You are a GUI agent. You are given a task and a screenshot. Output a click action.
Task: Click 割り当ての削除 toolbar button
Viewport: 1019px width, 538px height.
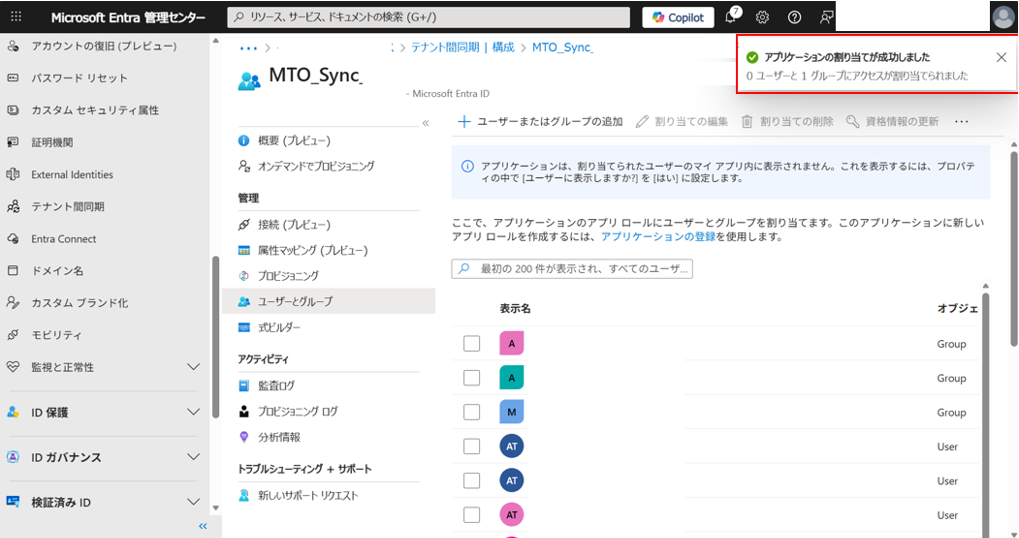click(787, 122)
